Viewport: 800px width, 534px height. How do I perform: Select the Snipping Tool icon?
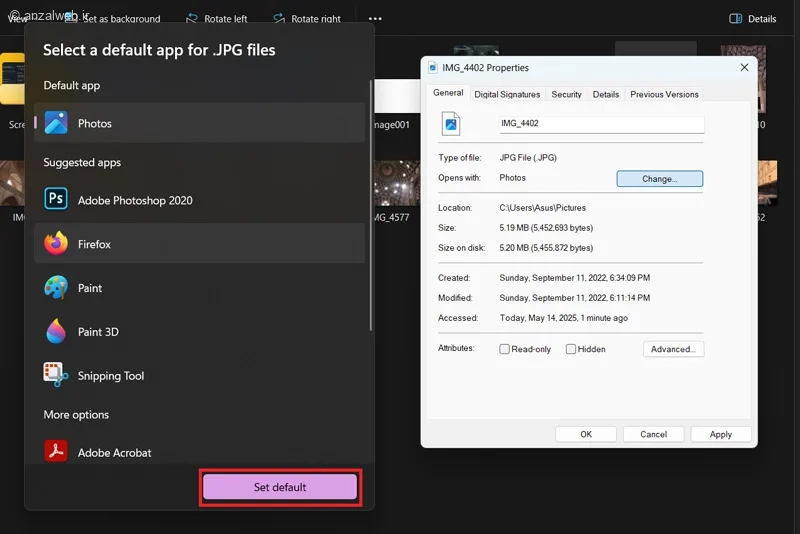pos(56,376)
